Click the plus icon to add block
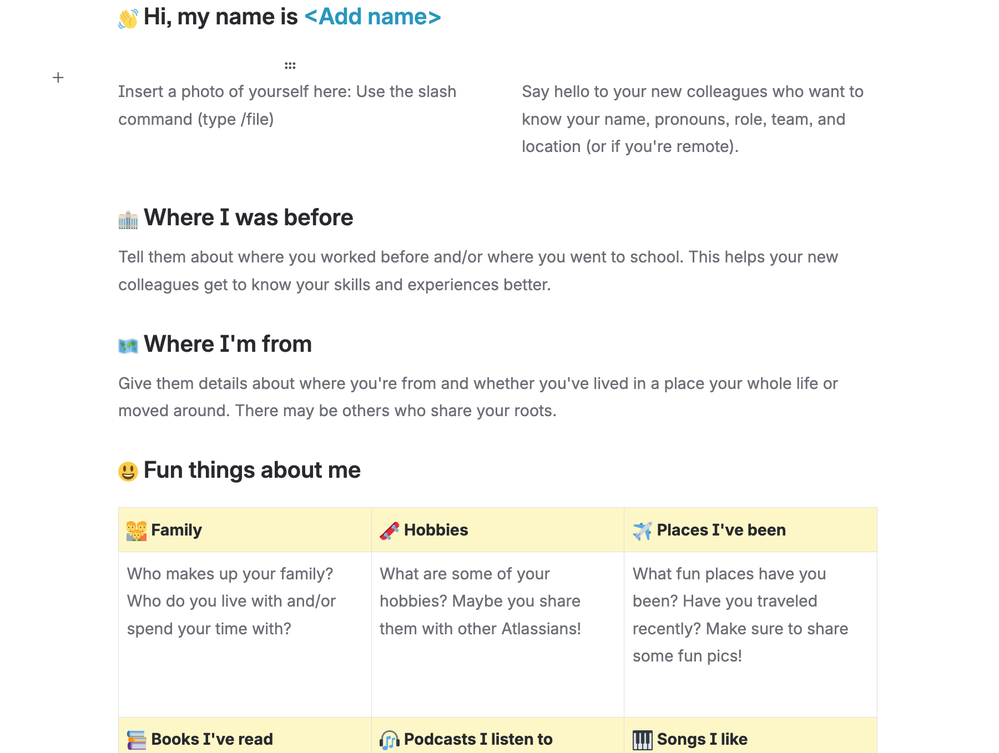999x753 pixels. [58, 78]
